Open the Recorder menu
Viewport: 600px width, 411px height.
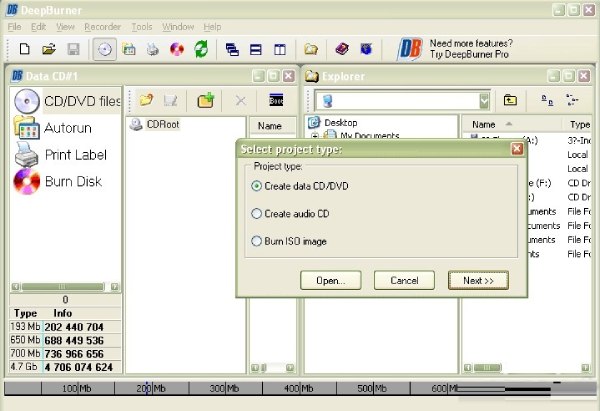point(103,27)
